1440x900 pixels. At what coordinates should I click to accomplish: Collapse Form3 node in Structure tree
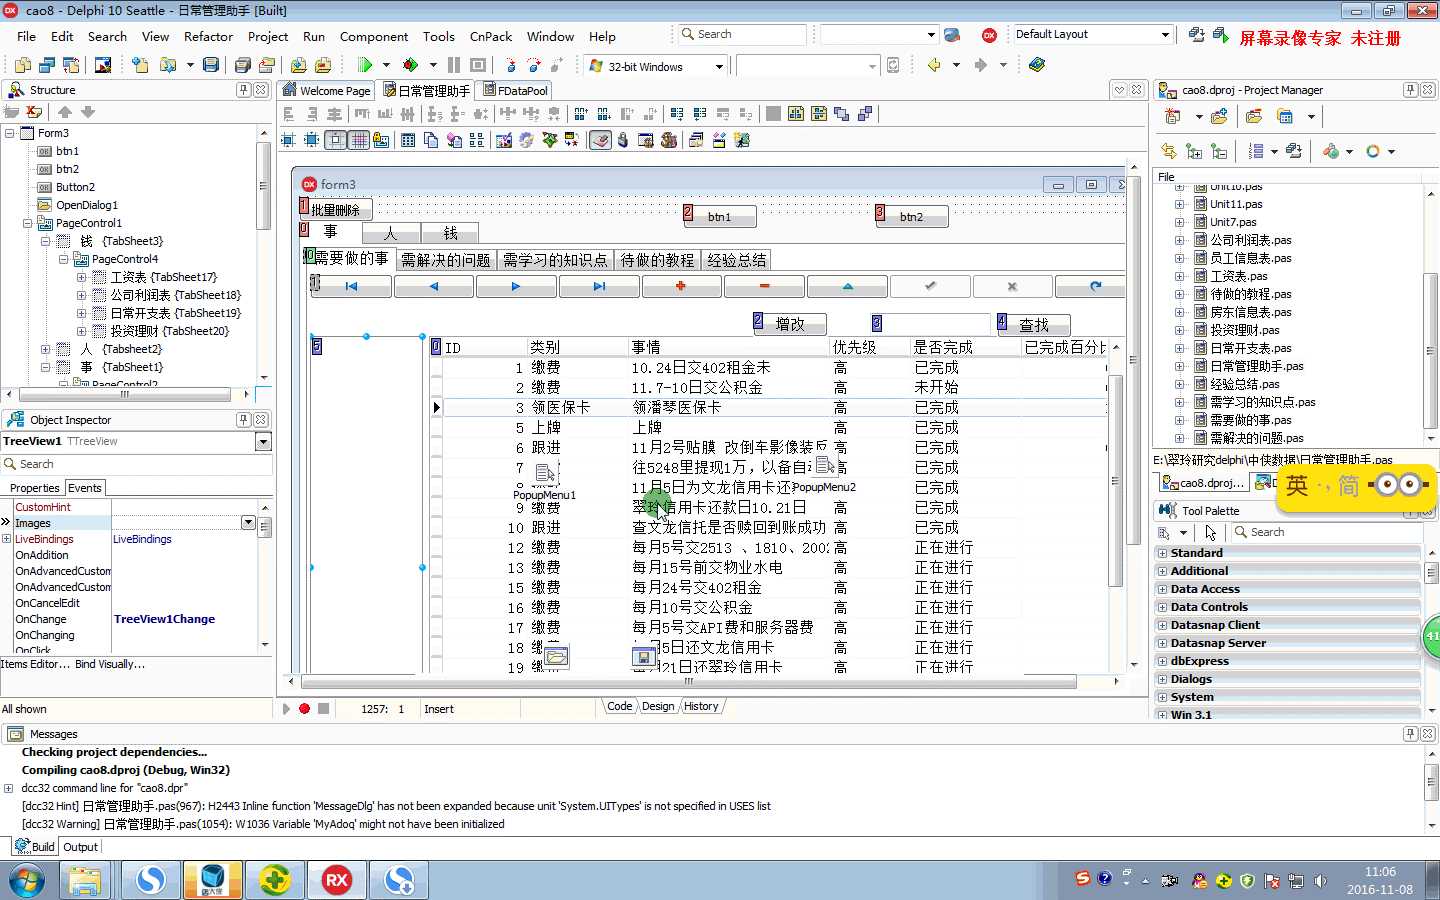click(10, 133)
